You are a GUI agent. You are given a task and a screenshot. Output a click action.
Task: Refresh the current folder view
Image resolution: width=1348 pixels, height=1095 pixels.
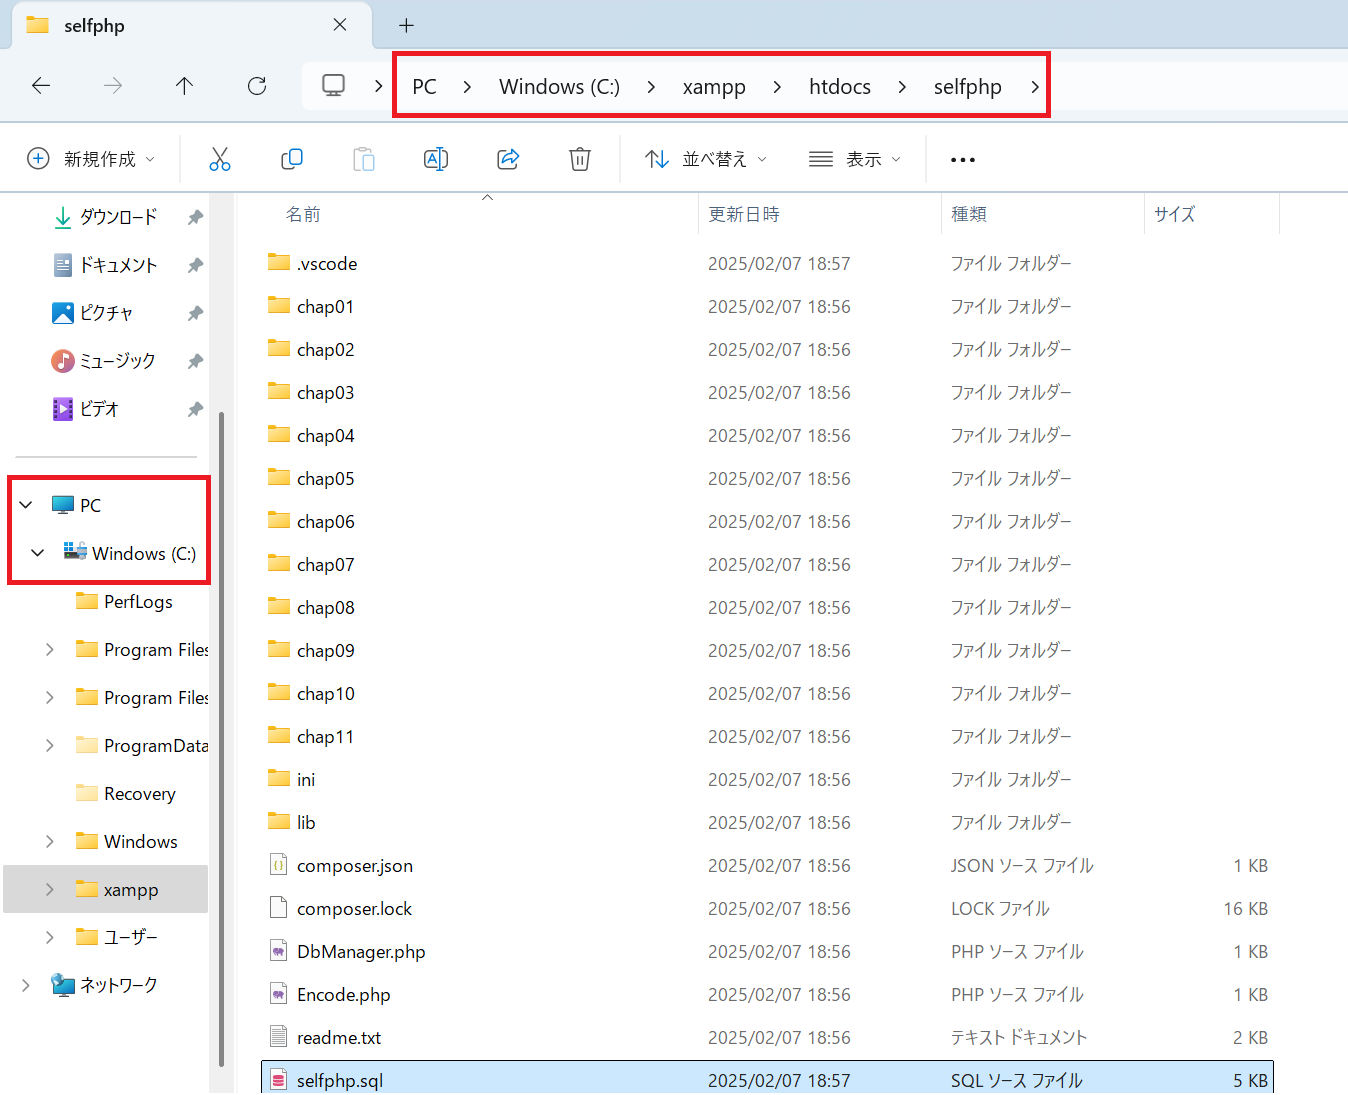click(257, 86)
